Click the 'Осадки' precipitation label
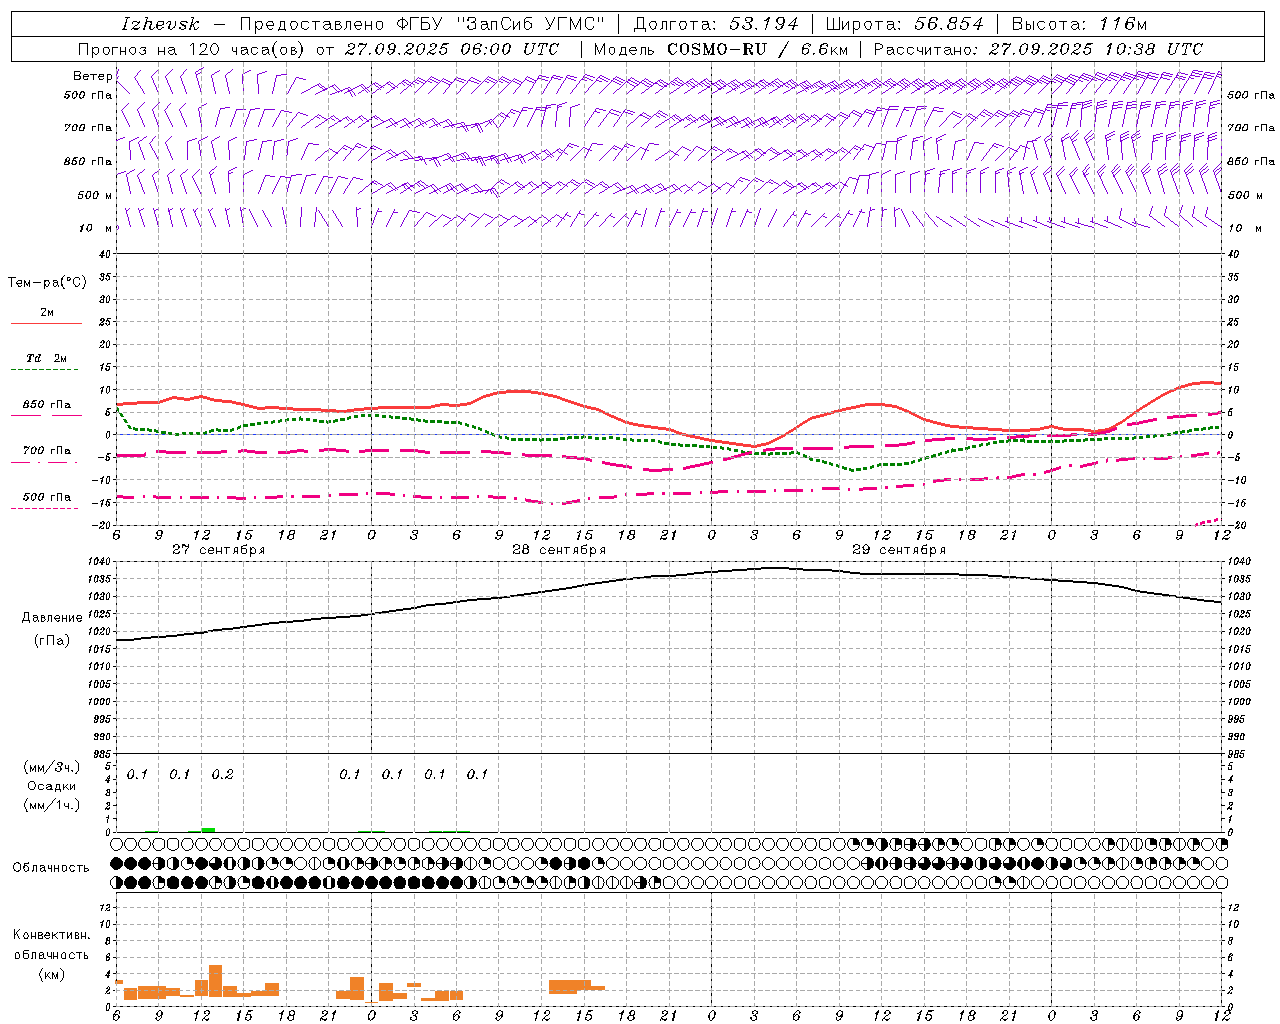 [52, 786]
